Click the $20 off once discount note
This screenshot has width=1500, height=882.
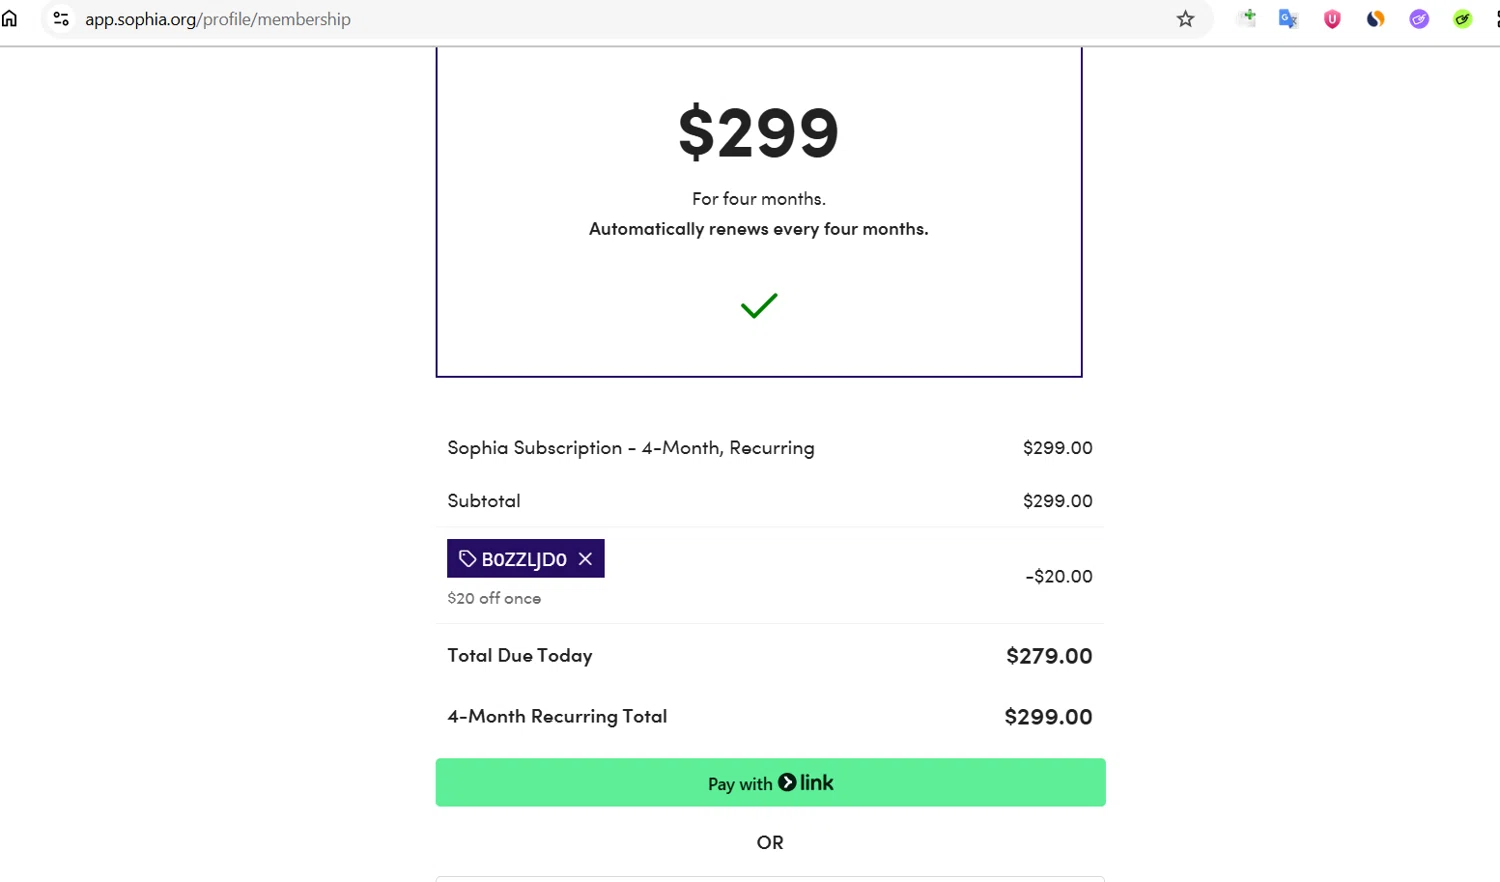[x=494, y=598]
